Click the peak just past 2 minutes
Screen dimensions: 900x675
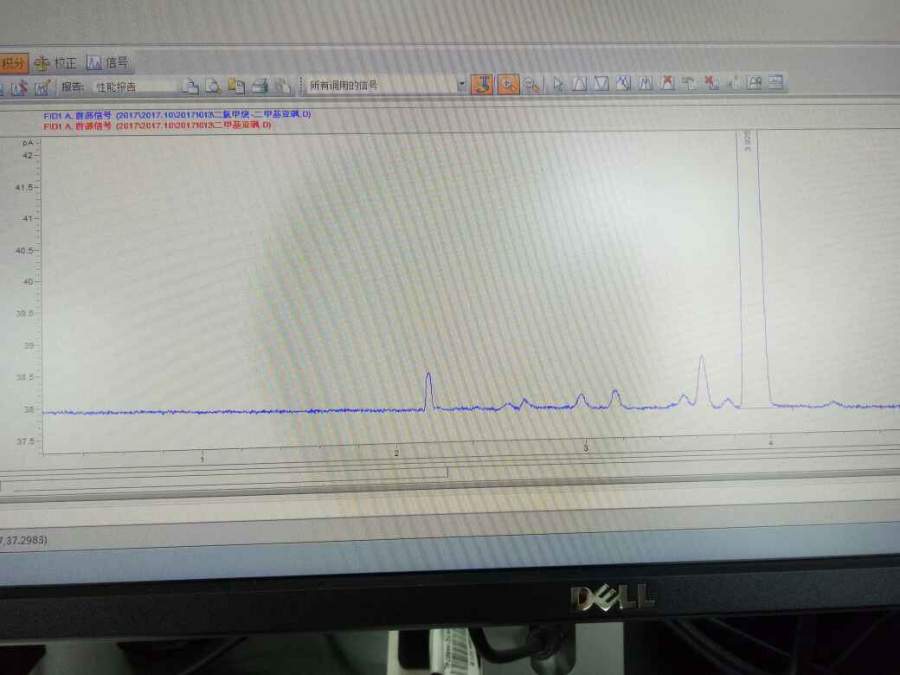[x=428, y=391]
